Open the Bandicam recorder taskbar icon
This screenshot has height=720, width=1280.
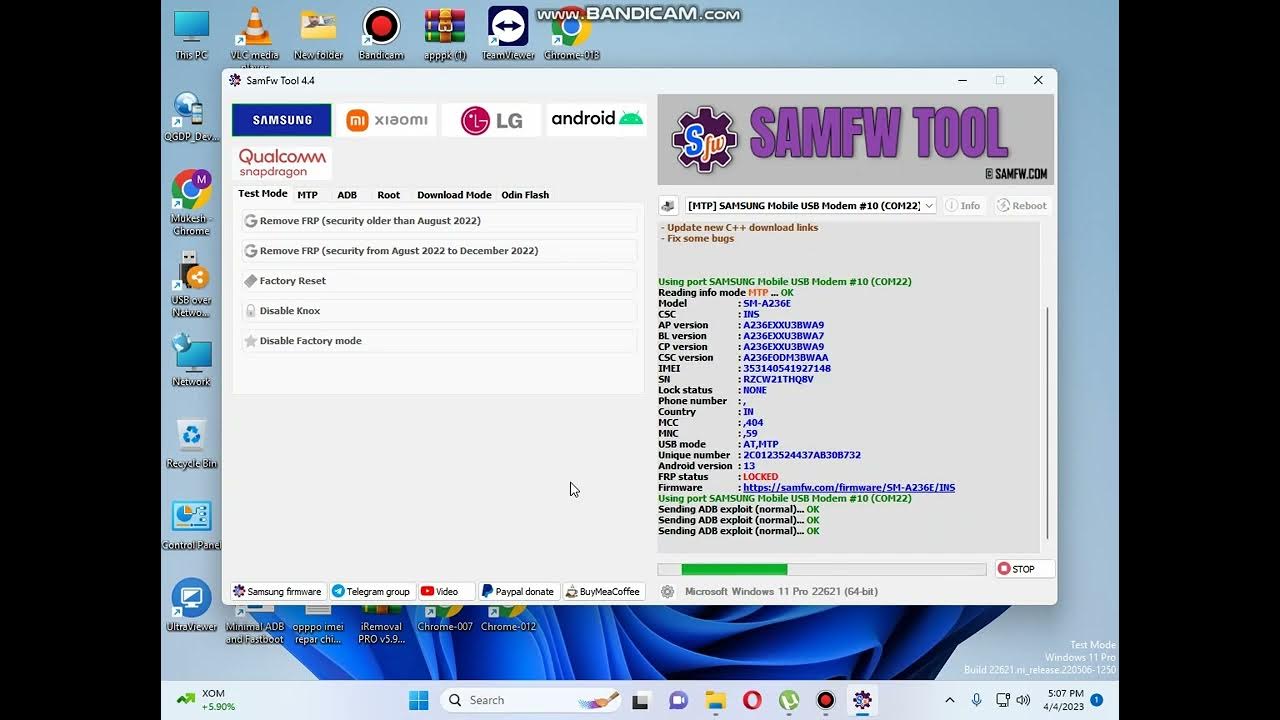[826, 700]
